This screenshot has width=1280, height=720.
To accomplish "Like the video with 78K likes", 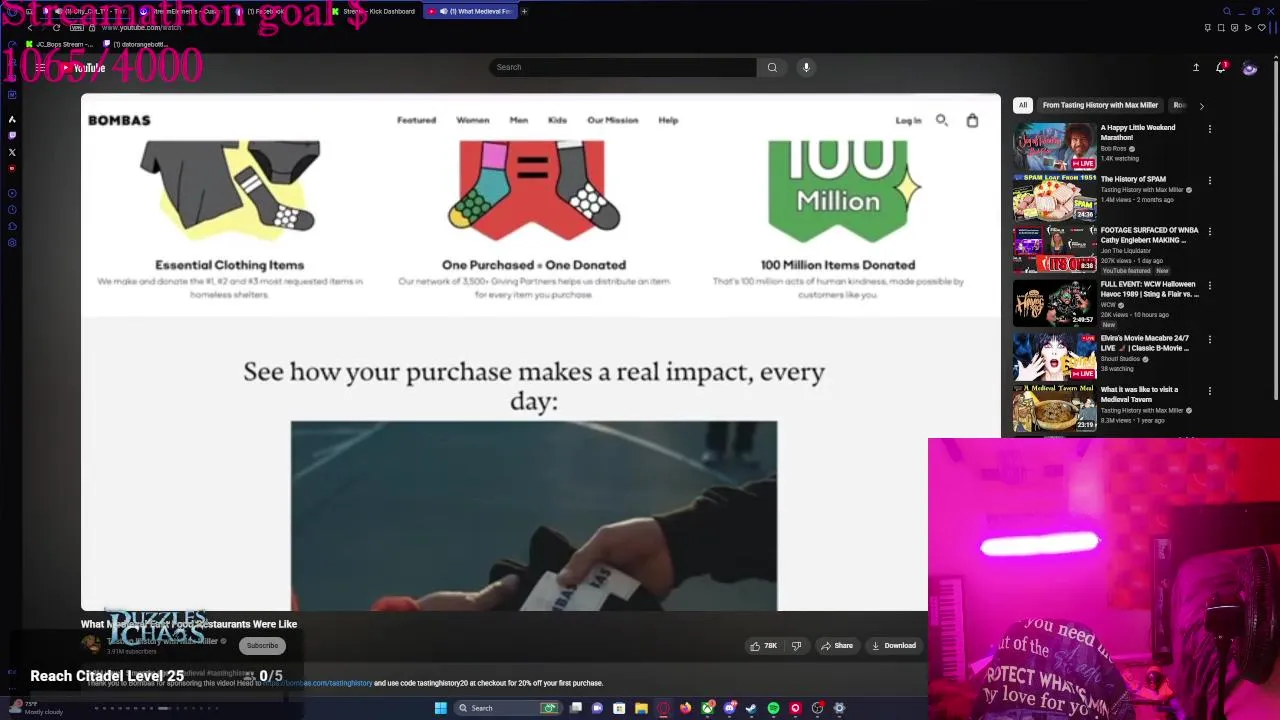I will (x=764, y=646).
